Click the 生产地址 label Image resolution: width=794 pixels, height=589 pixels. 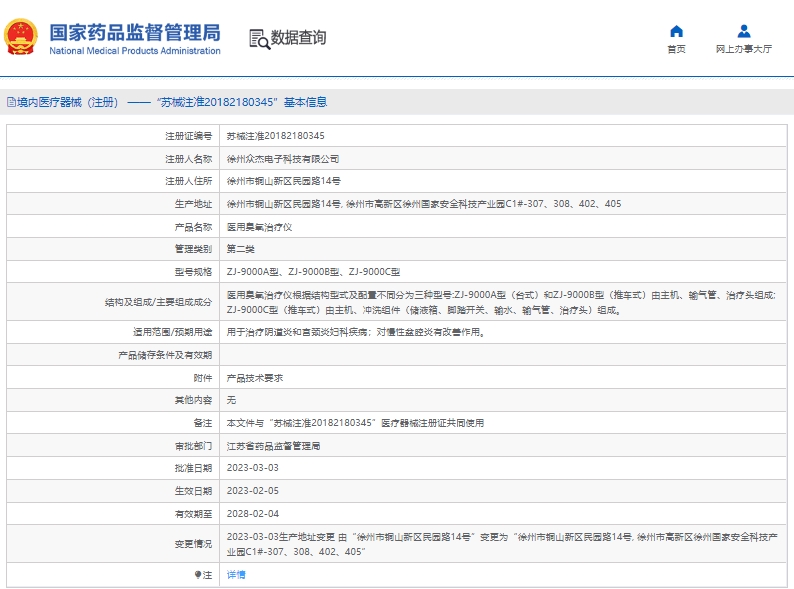pos(193,204)
